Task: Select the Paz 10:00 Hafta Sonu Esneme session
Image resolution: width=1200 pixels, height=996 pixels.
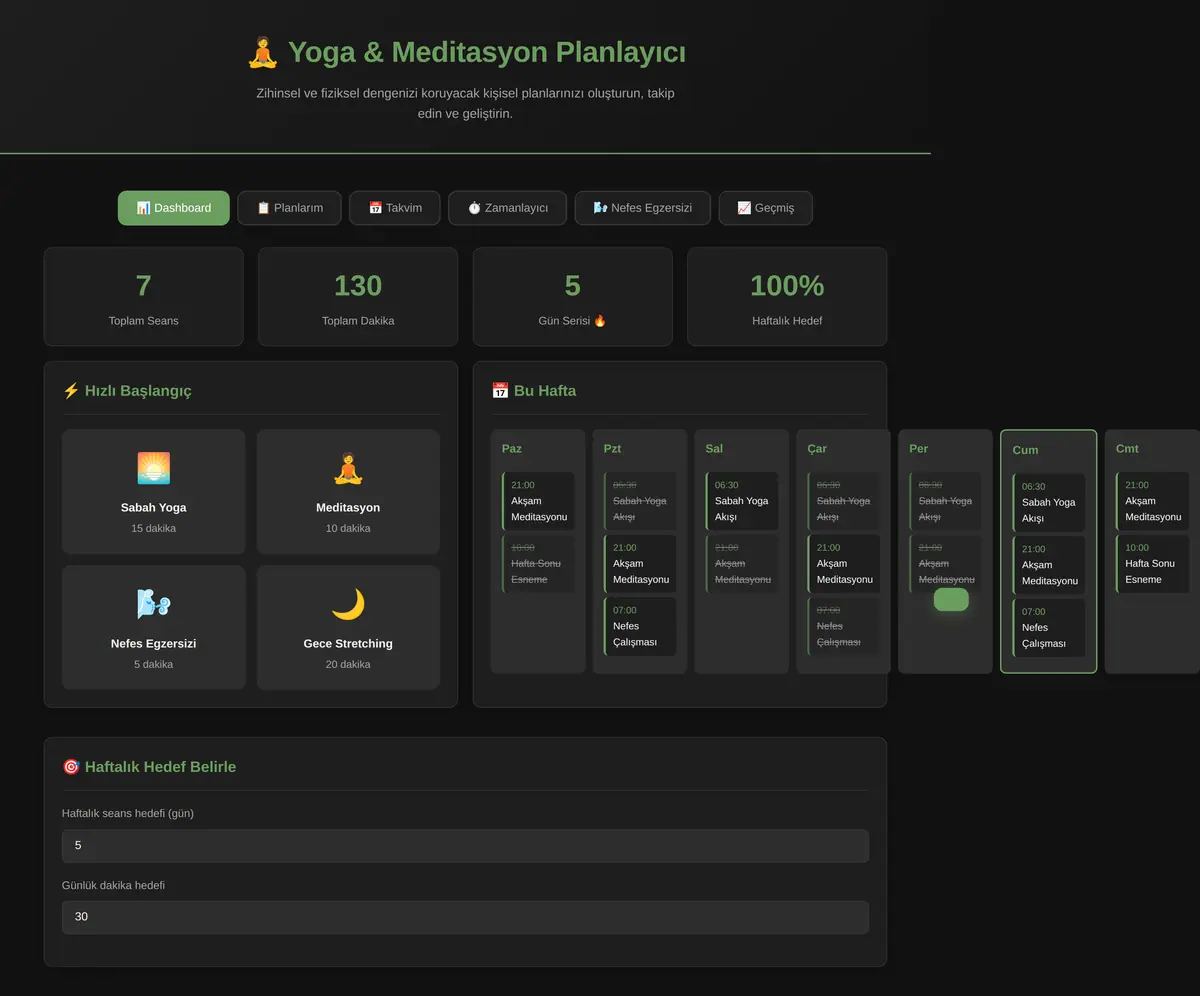Action: pos(538,564)
